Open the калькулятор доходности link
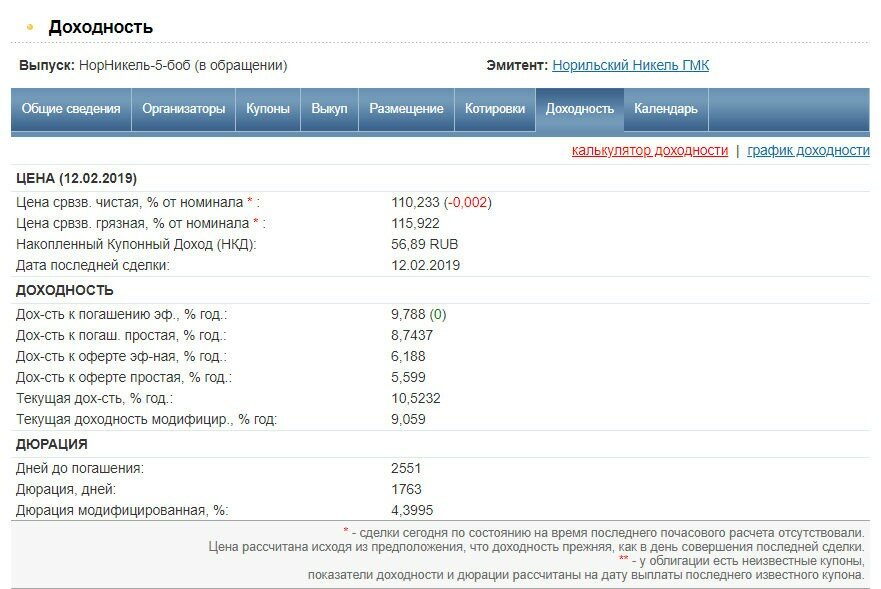This screenshot has width=881, height=589. [649, 150]
